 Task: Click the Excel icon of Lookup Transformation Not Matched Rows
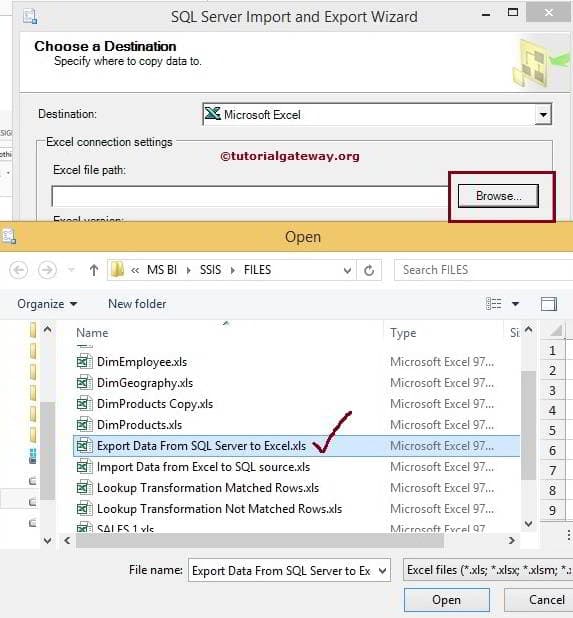[84, 508]
